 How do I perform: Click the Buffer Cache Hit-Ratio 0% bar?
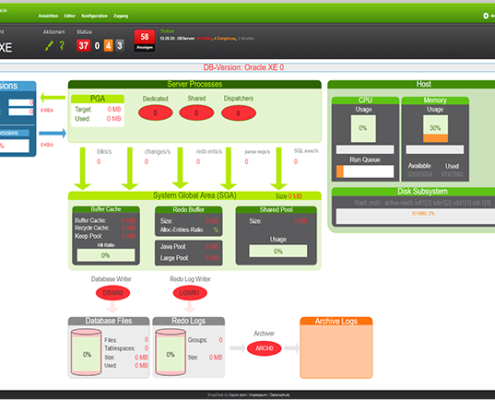click(106, 255)
